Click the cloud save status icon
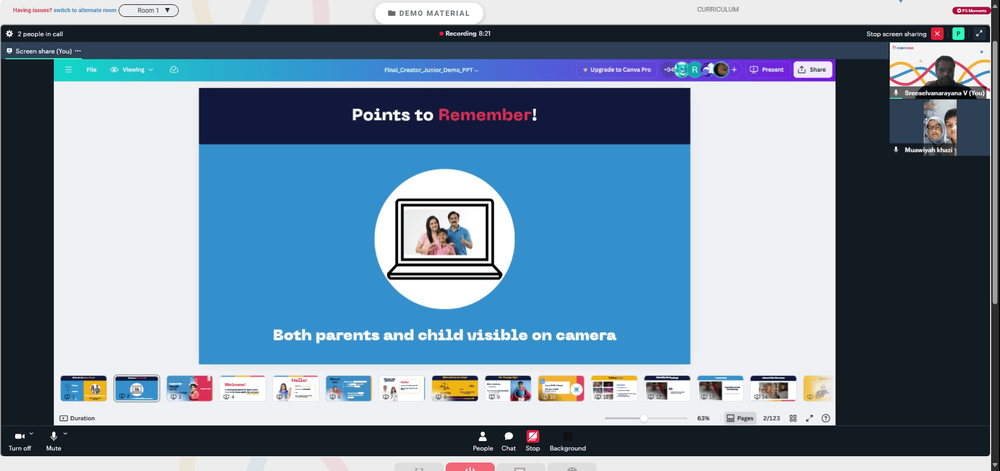This screenshot has height=471, width=1000. (x=174, y=69)
